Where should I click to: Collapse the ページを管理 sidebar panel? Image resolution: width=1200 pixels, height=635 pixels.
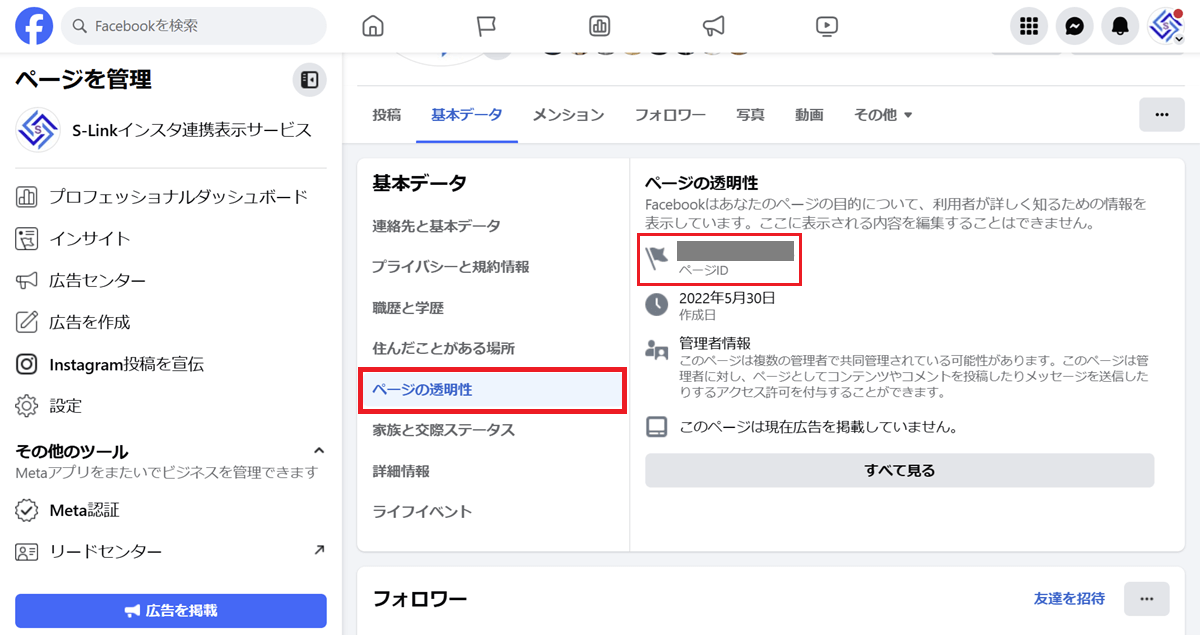(x=309, y=80)
